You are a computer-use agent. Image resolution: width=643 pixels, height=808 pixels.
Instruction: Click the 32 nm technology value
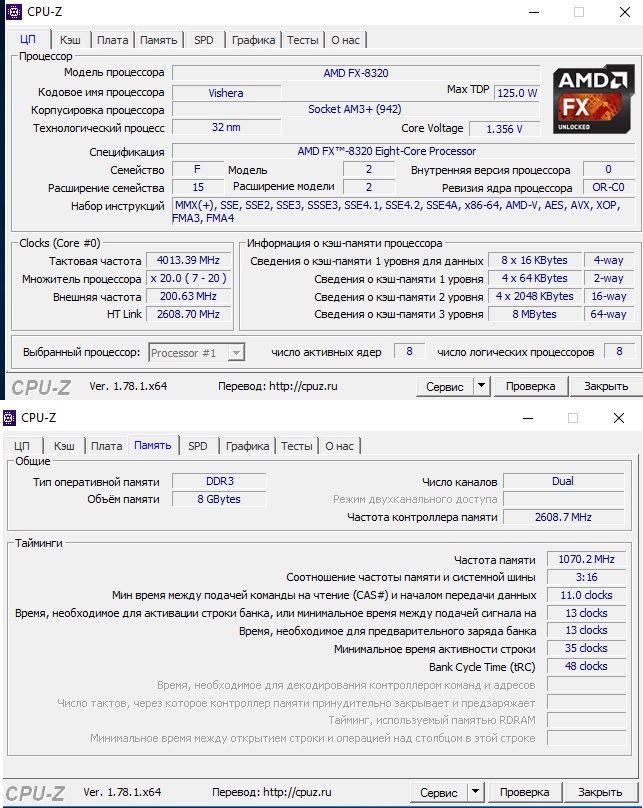point(226,127)
